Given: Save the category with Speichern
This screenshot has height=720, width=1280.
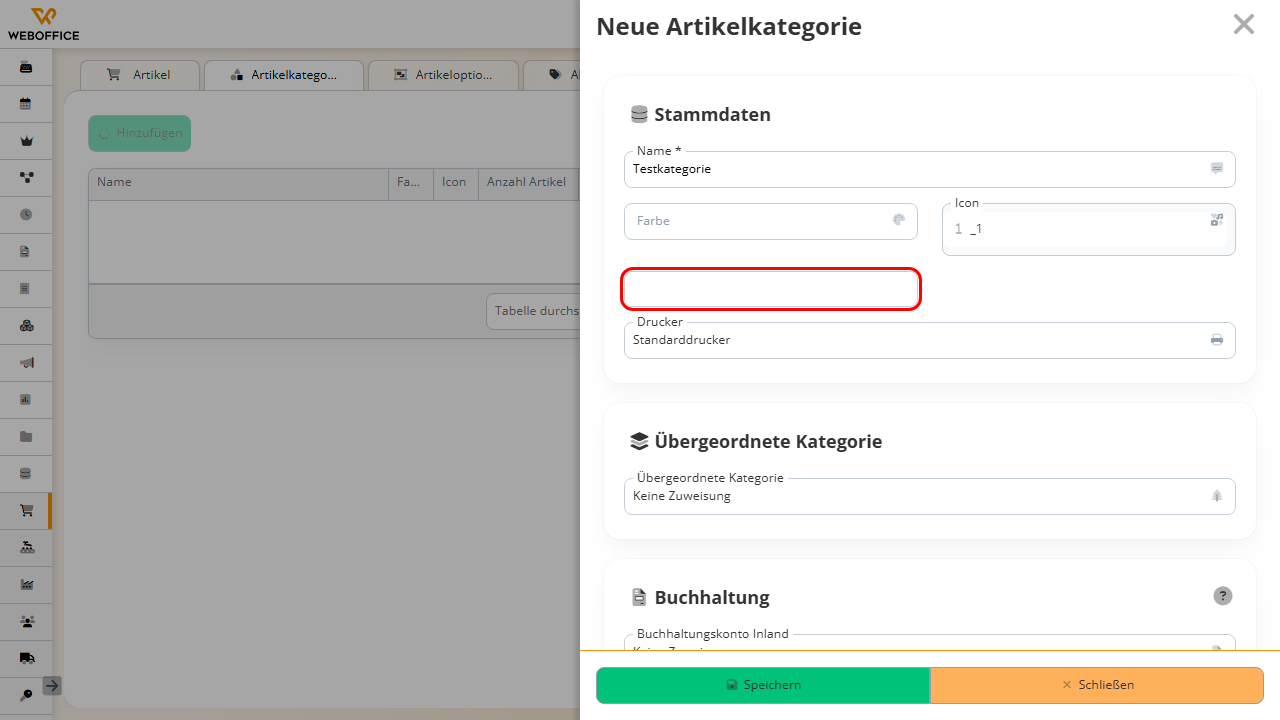Looking at the screenshot, I should (763, 685).
